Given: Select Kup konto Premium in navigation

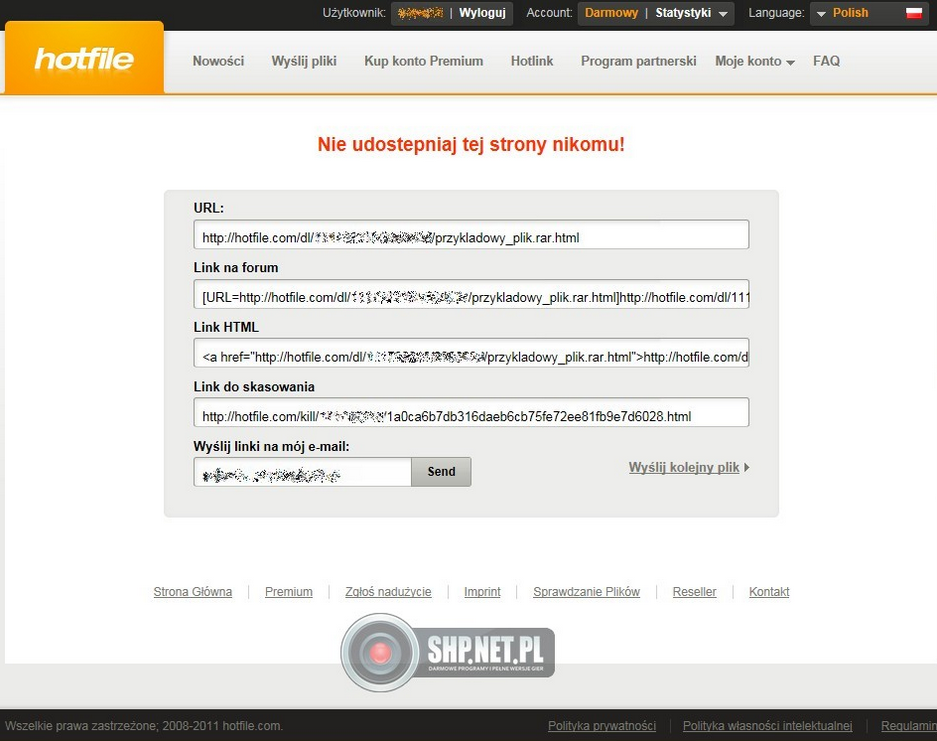Looking at the screenshot, I should (424, 61).
